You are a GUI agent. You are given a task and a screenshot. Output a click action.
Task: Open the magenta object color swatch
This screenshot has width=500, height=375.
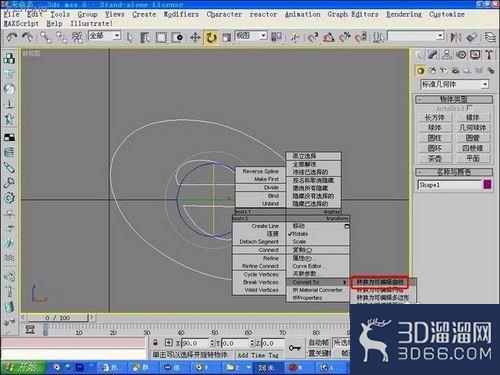[487, 185]
